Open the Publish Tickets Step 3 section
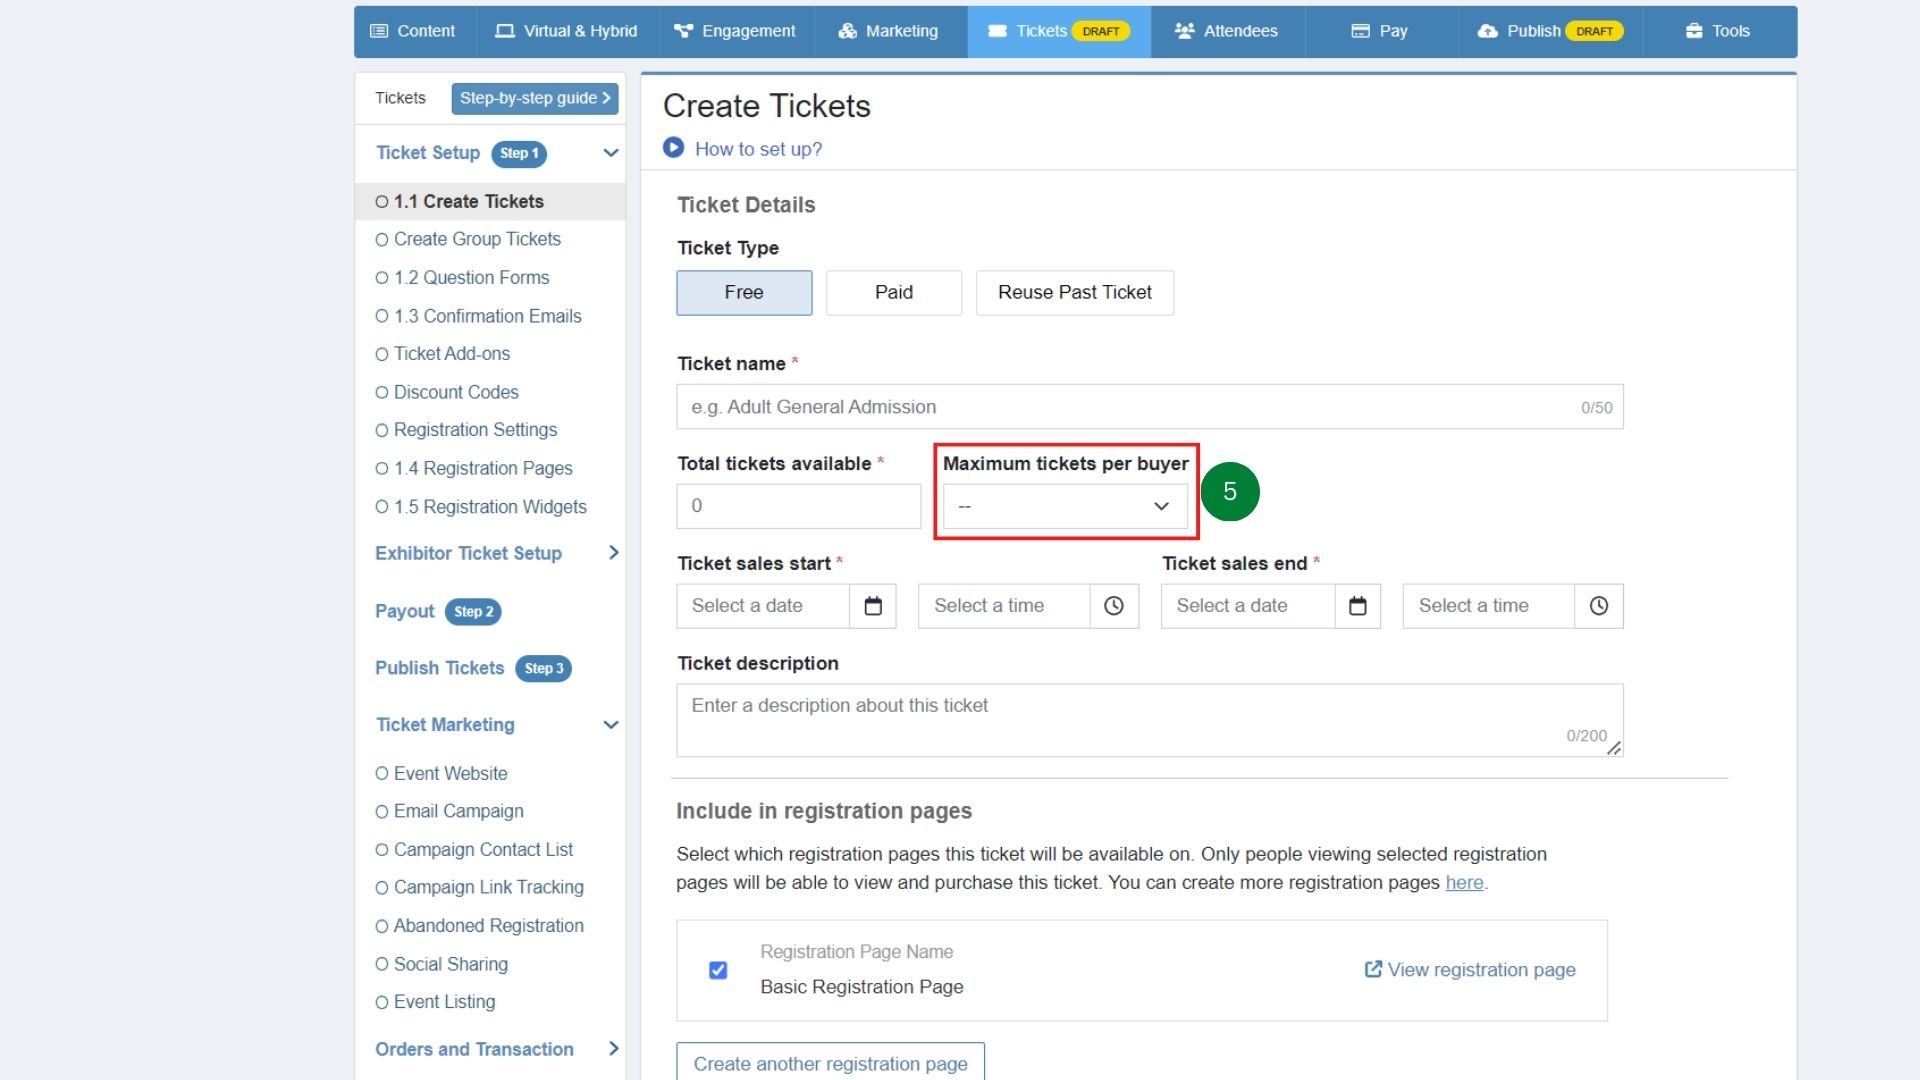Viewport: 1920px width, 1080px height. (473, 668)
